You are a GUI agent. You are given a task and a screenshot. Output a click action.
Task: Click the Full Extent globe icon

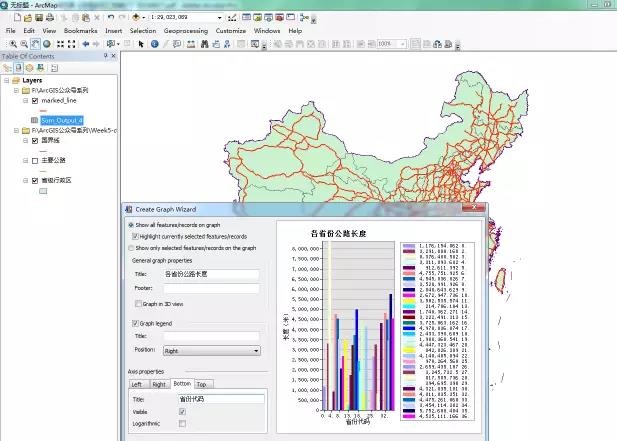pyautogui.click(x=46, y=44)
